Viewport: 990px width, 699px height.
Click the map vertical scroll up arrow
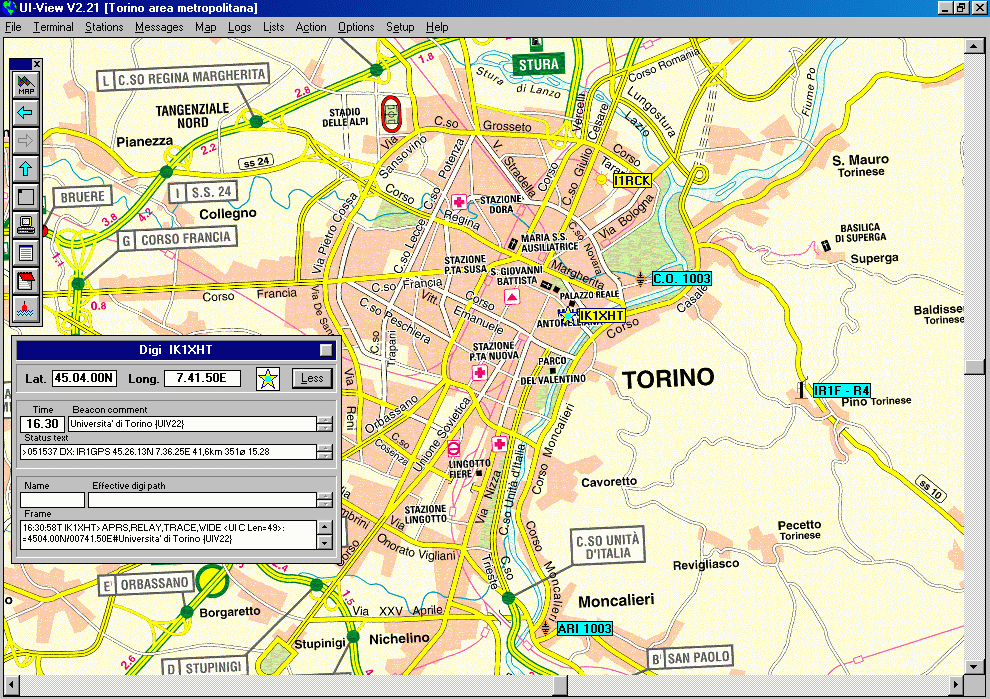(974, 46)
